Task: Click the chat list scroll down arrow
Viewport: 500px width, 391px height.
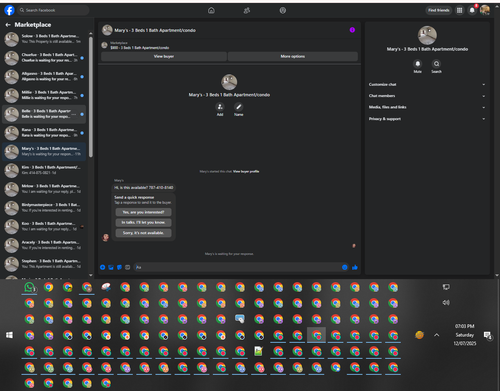Action: point(91,275)
